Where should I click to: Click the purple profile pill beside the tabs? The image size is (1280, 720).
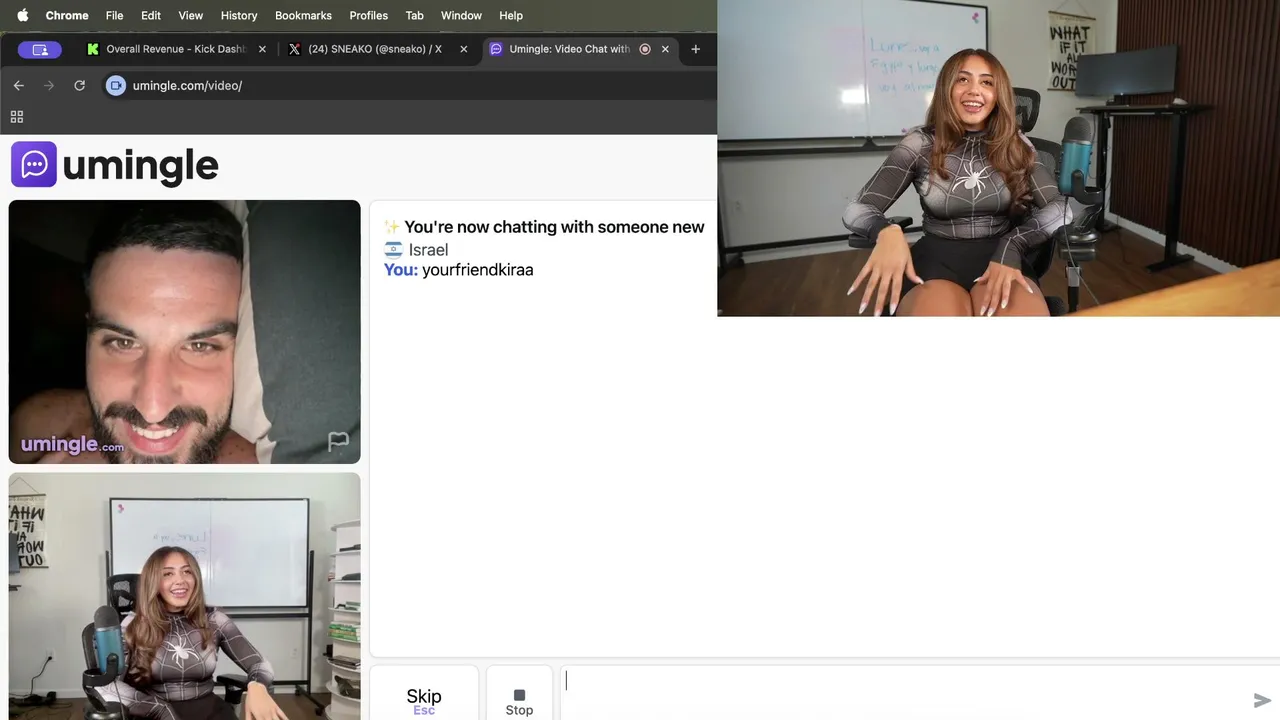pyautogui.click(x=40, y=49)
